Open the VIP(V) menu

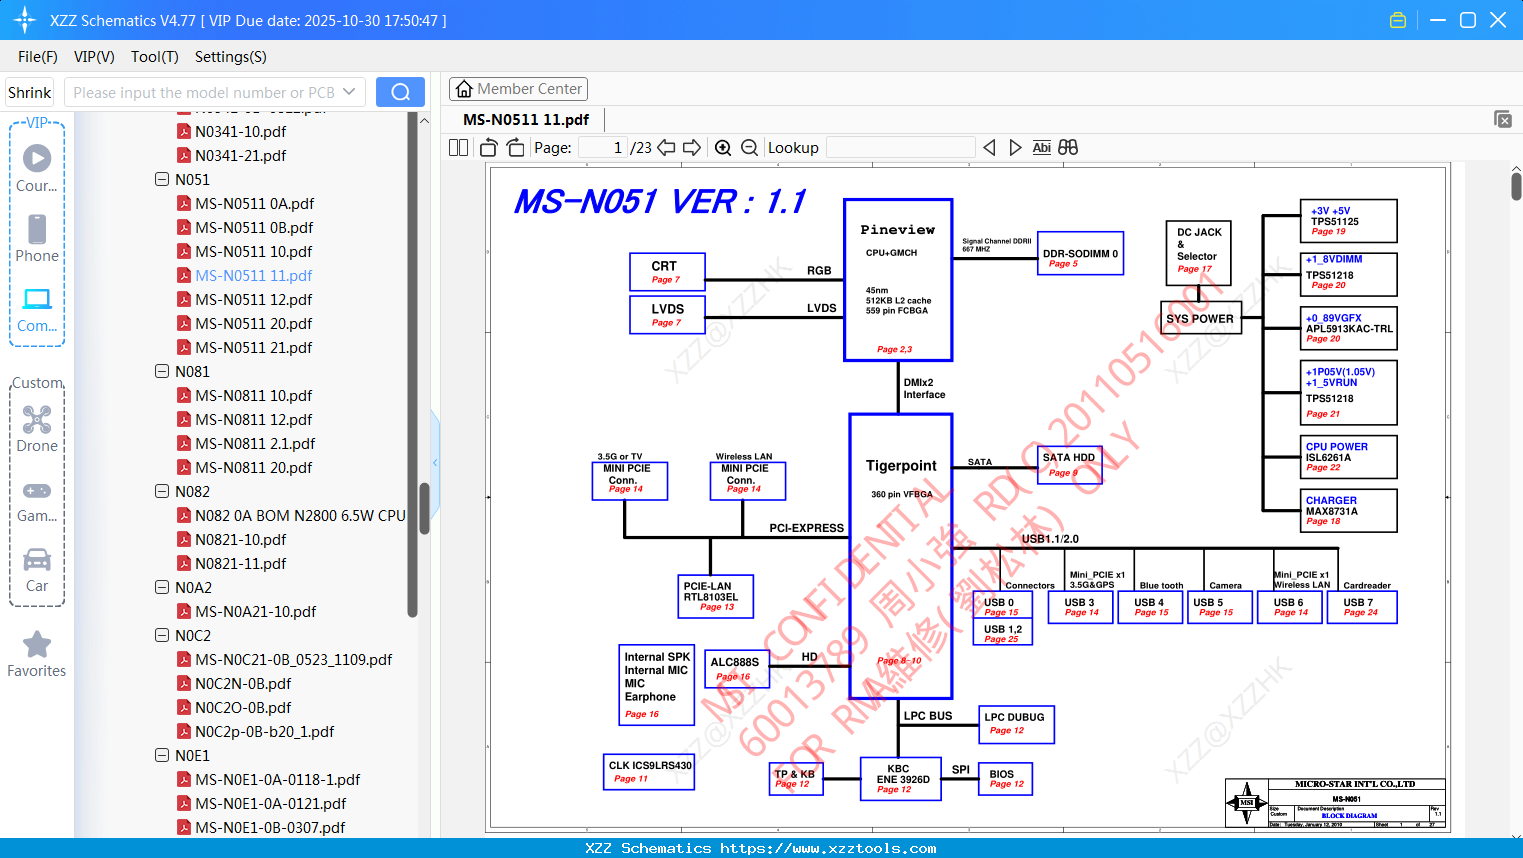point(94,57)
